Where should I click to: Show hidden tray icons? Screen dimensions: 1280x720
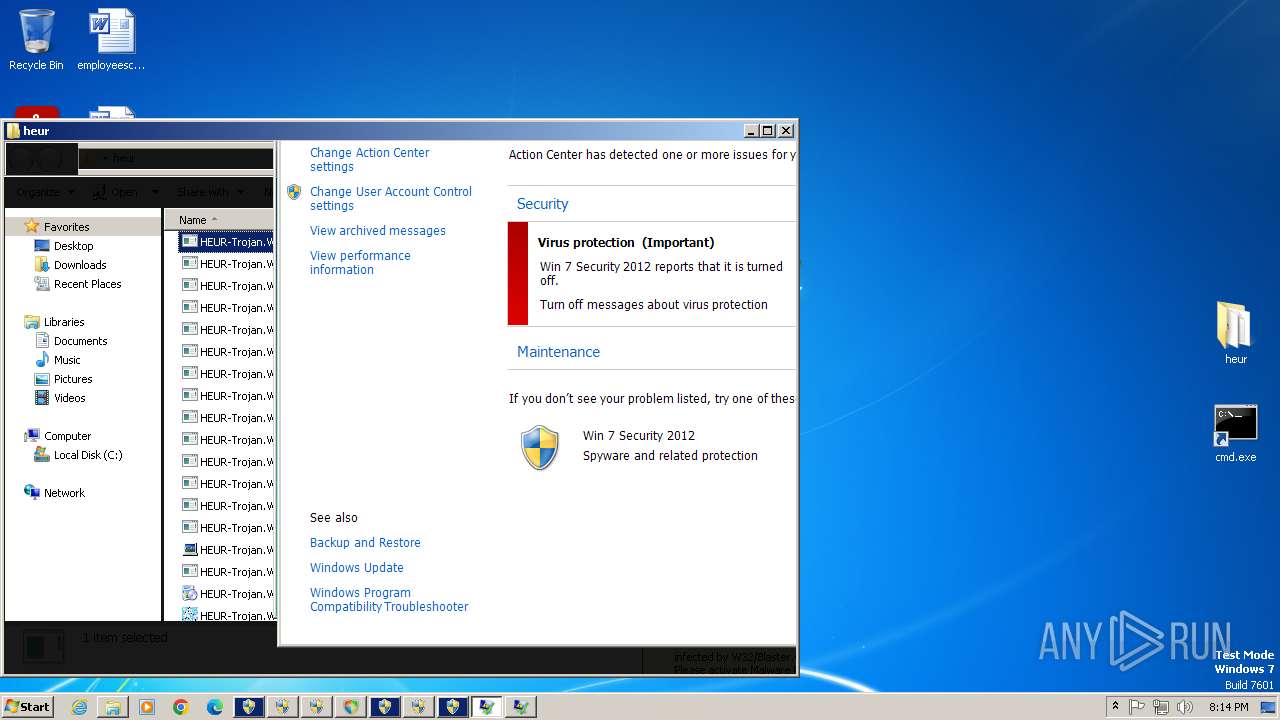tap(1115, 706)
